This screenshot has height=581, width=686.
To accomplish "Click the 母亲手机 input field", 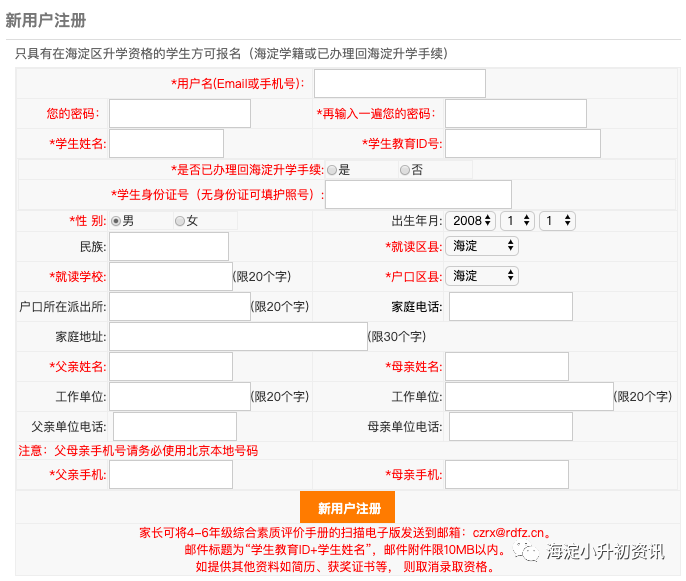I will 507,474.
